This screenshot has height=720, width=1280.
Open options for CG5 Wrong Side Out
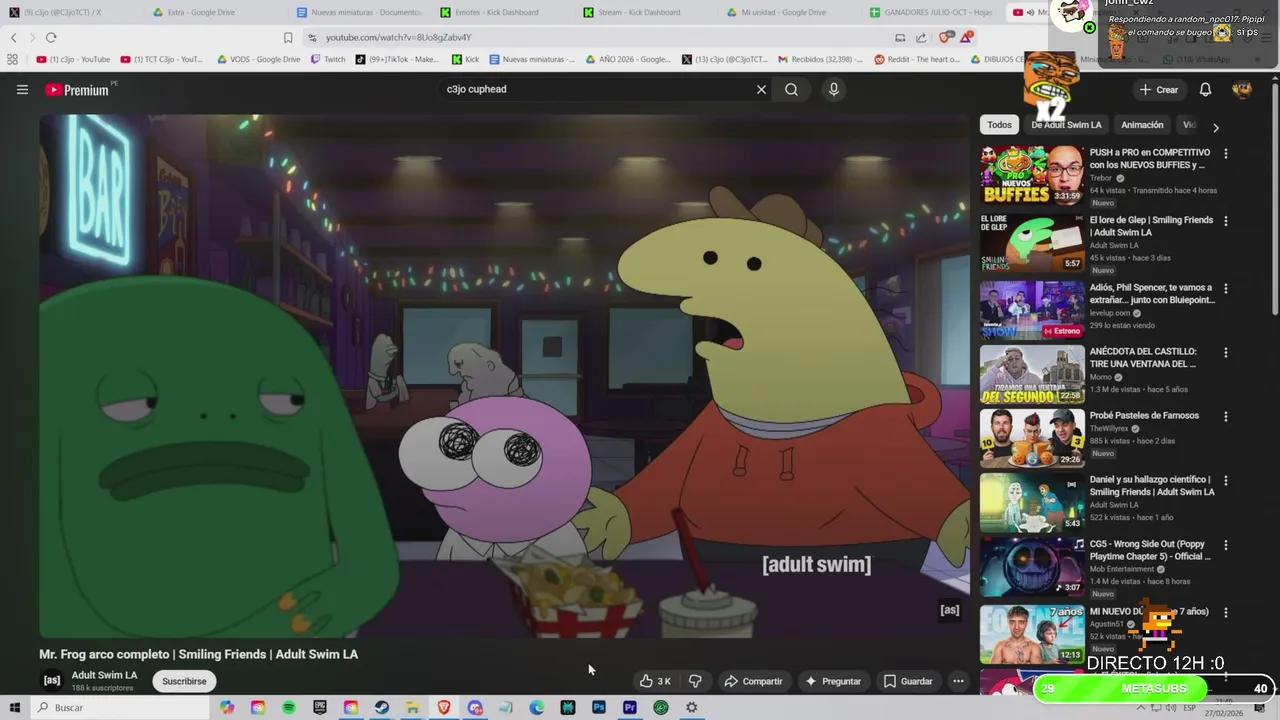1226,545
